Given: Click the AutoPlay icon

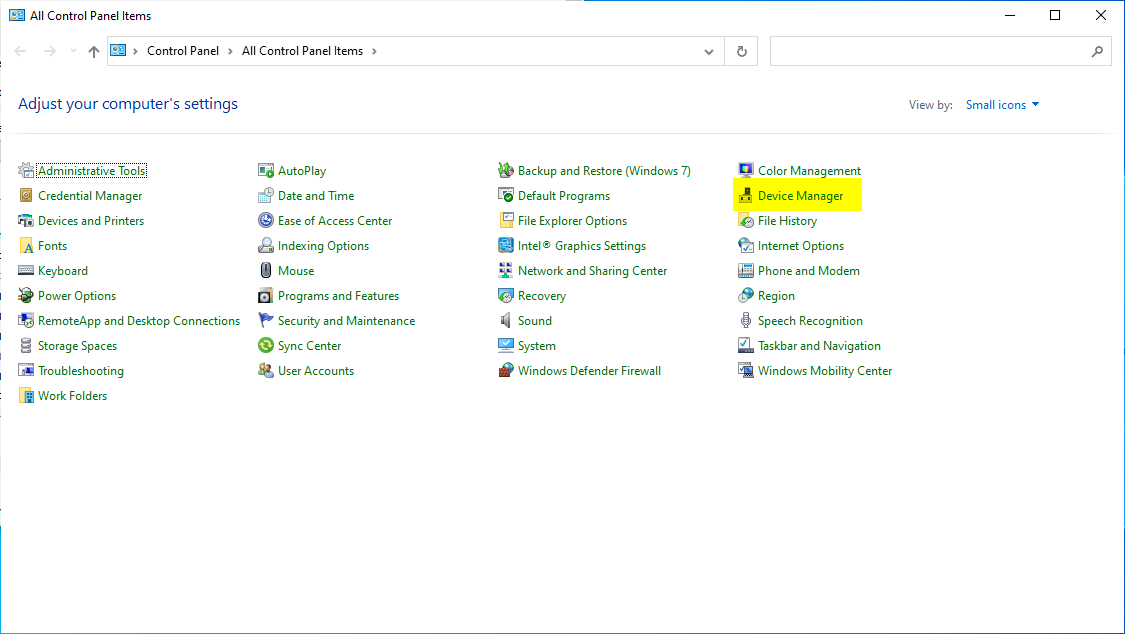Looking at the screenshot, I should [x=265, y=171].
